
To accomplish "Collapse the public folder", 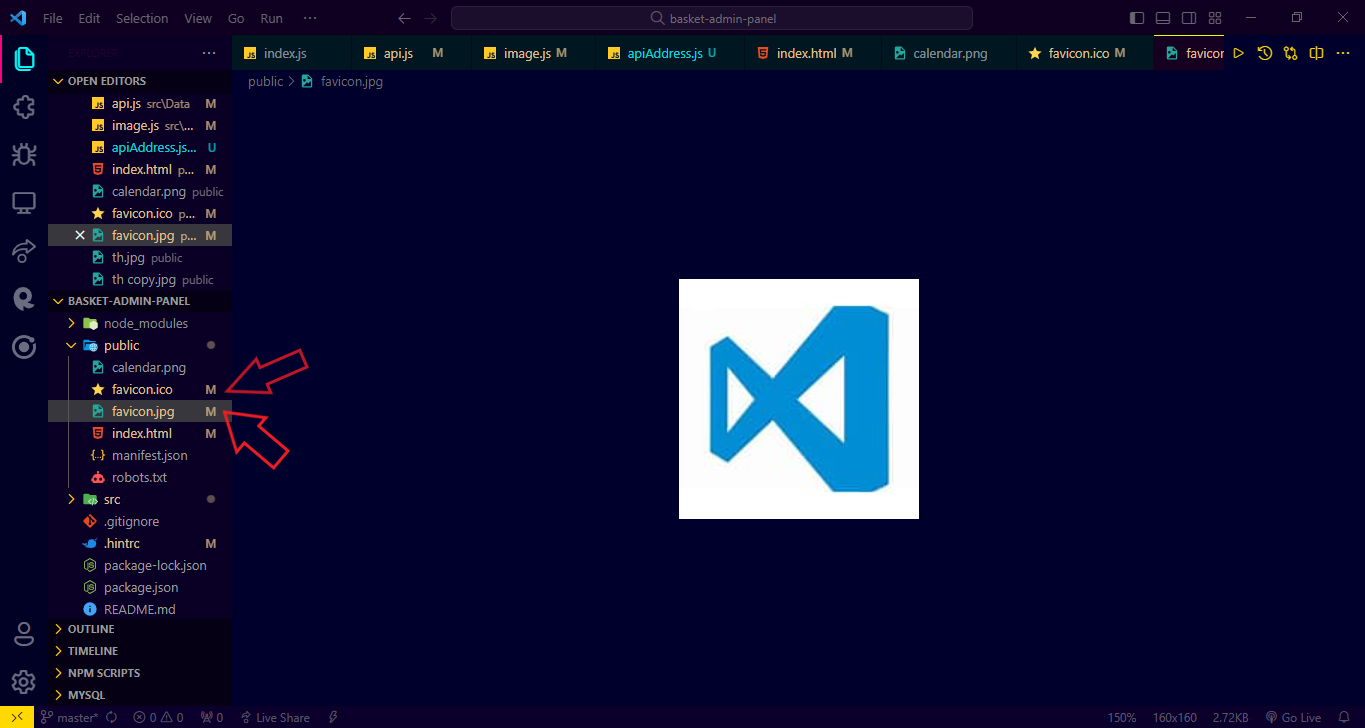I will pyautogui.click(x=140, y=345).
